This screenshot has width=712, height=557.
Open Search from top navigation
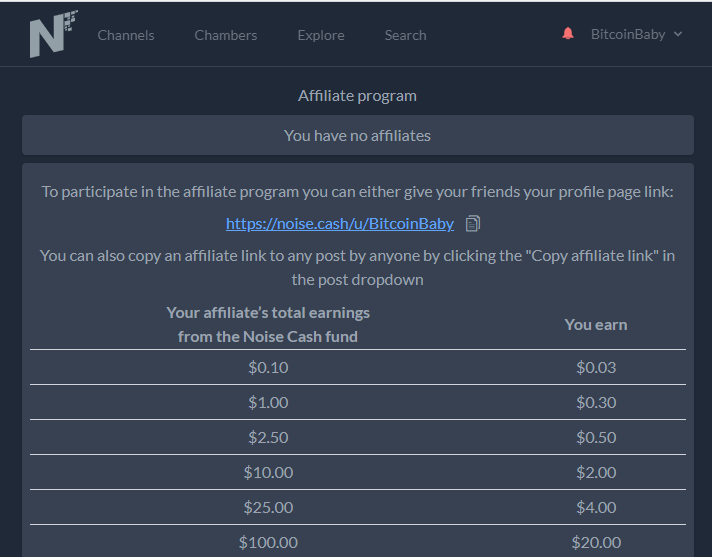pyautogui.click(x=405, y=35)
